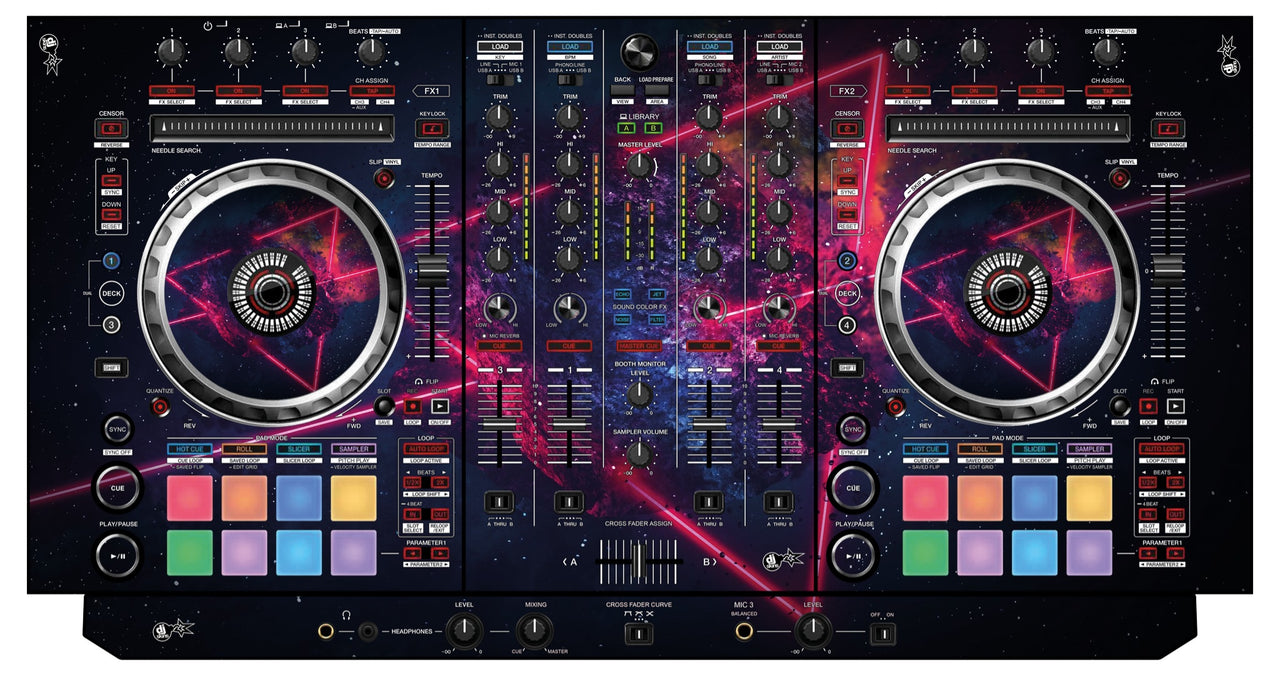Screen dimensions: 1280x679
Task: Tap the round CUE button beside deck 2
Action: pyautogui.click(x=853, y=488)
